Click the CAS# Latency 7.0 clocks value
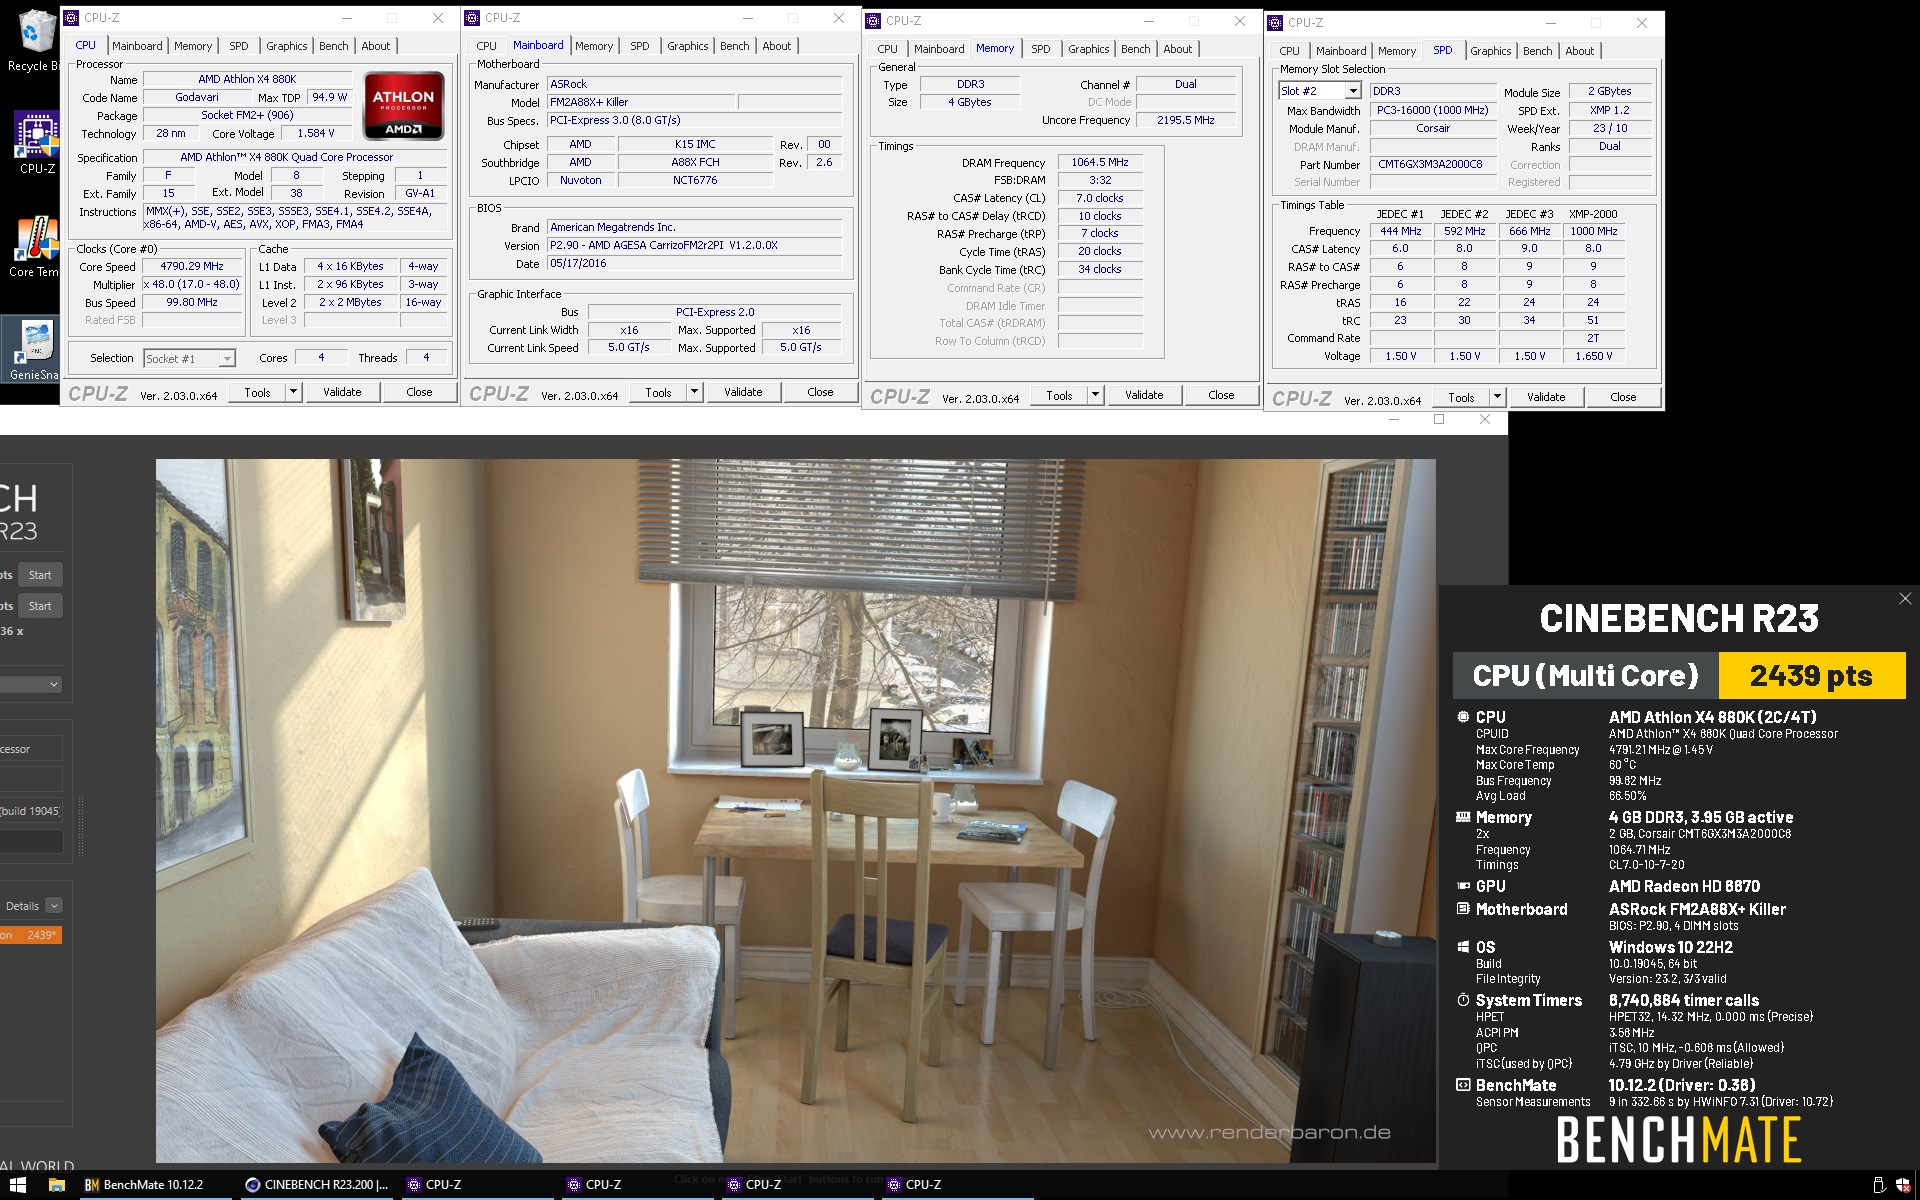Viewport: 1920px width, 1200px height. 1100,198
